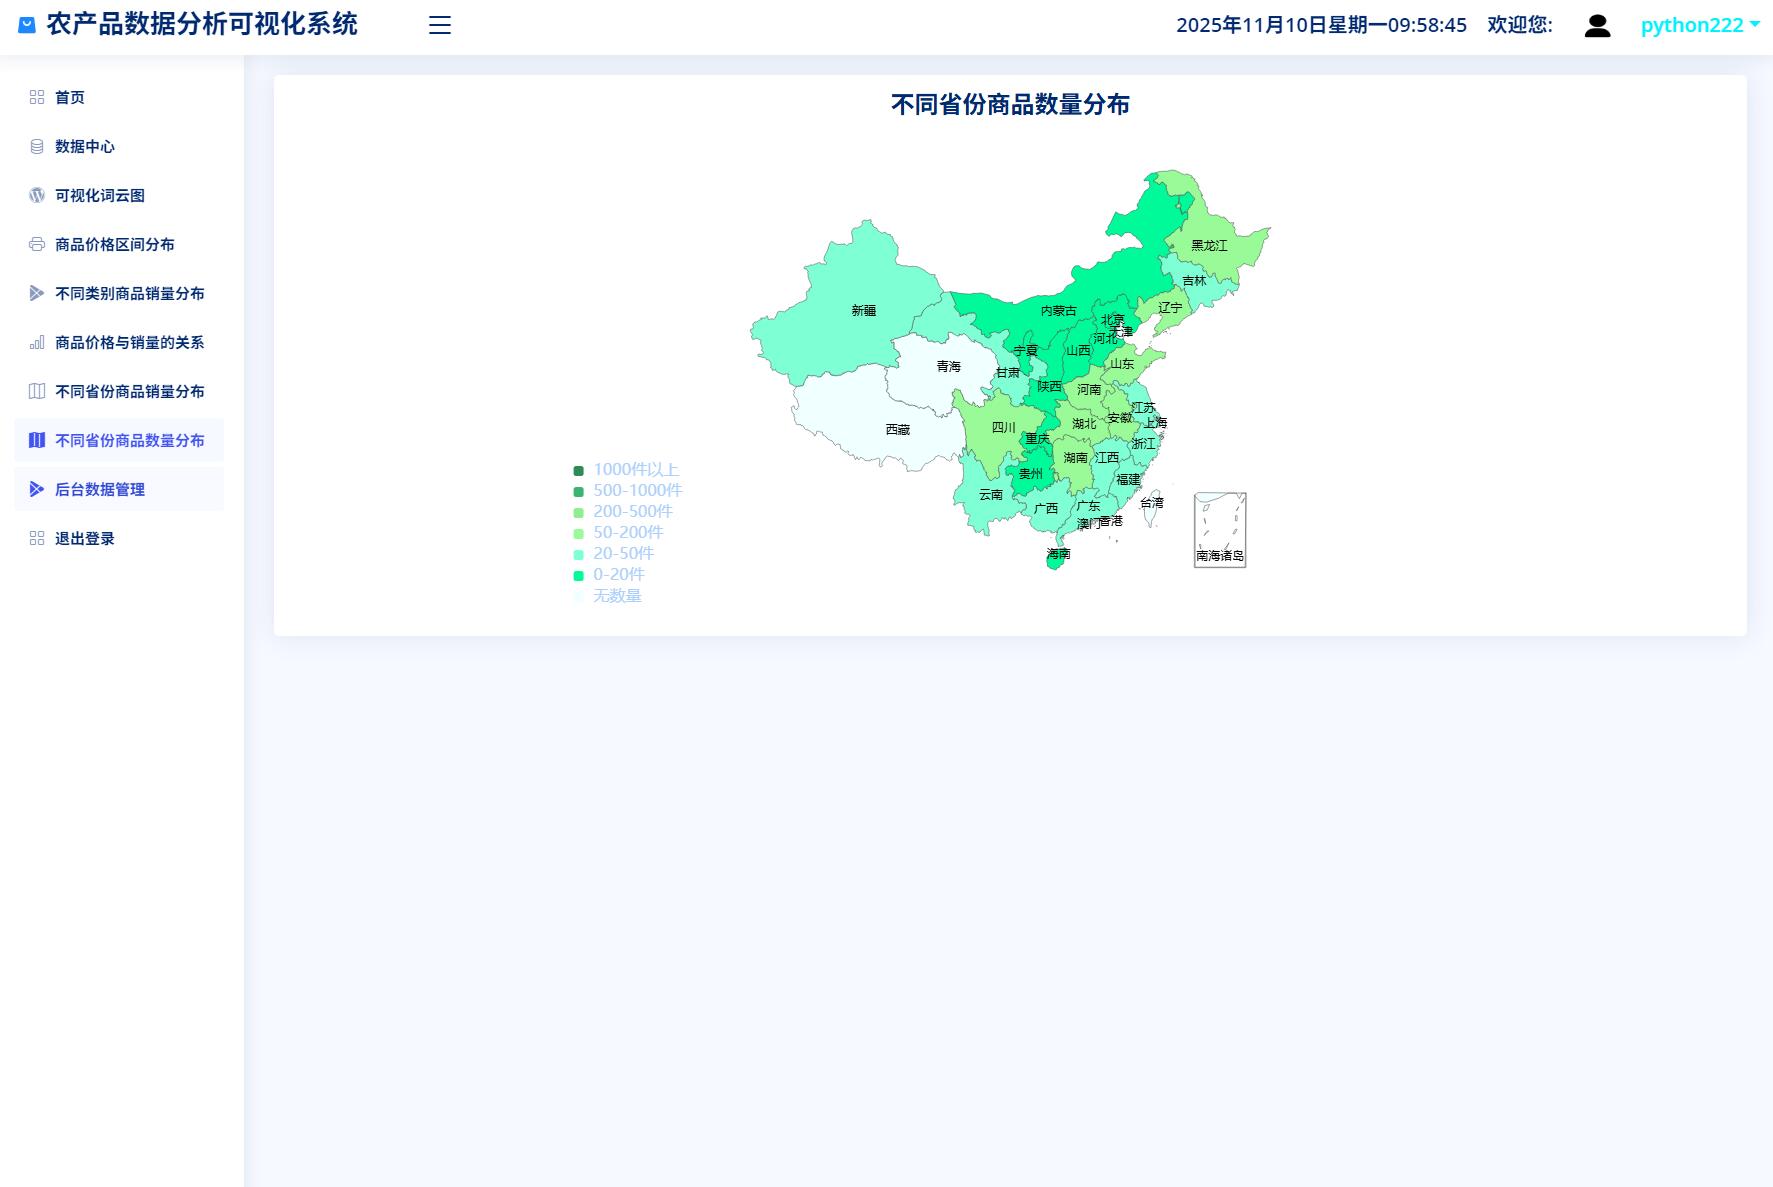Toggle the 50-200件 legend range
The image size is (1773, 1187).
pyautogui.click(x=618, y=533)
